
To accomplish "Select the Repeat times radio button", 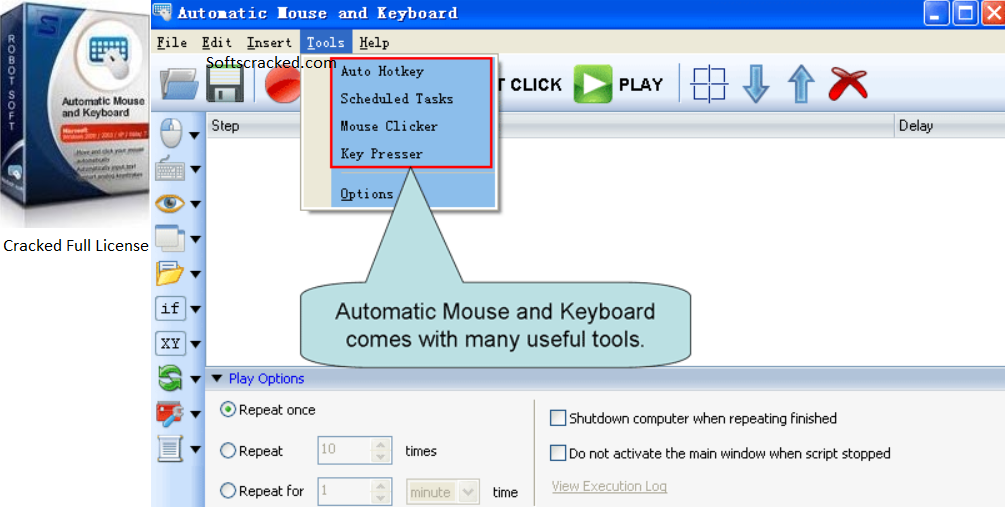I will pos(228,451).
